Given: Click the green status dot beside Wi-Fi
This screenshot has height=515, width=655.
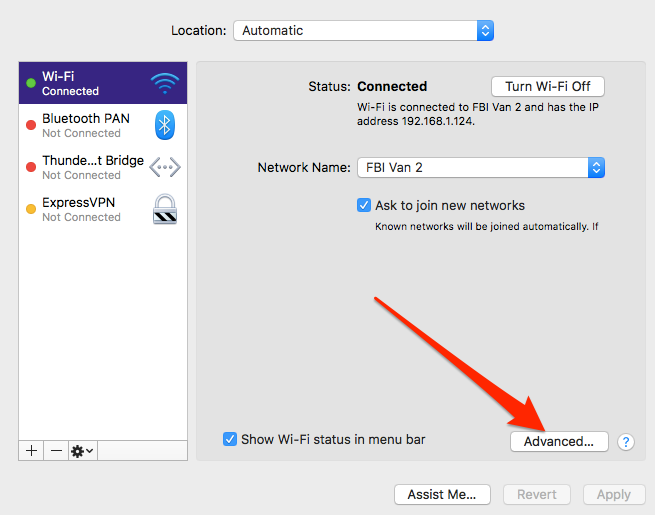Looking at the screenshot, I should tap(31, 83).
